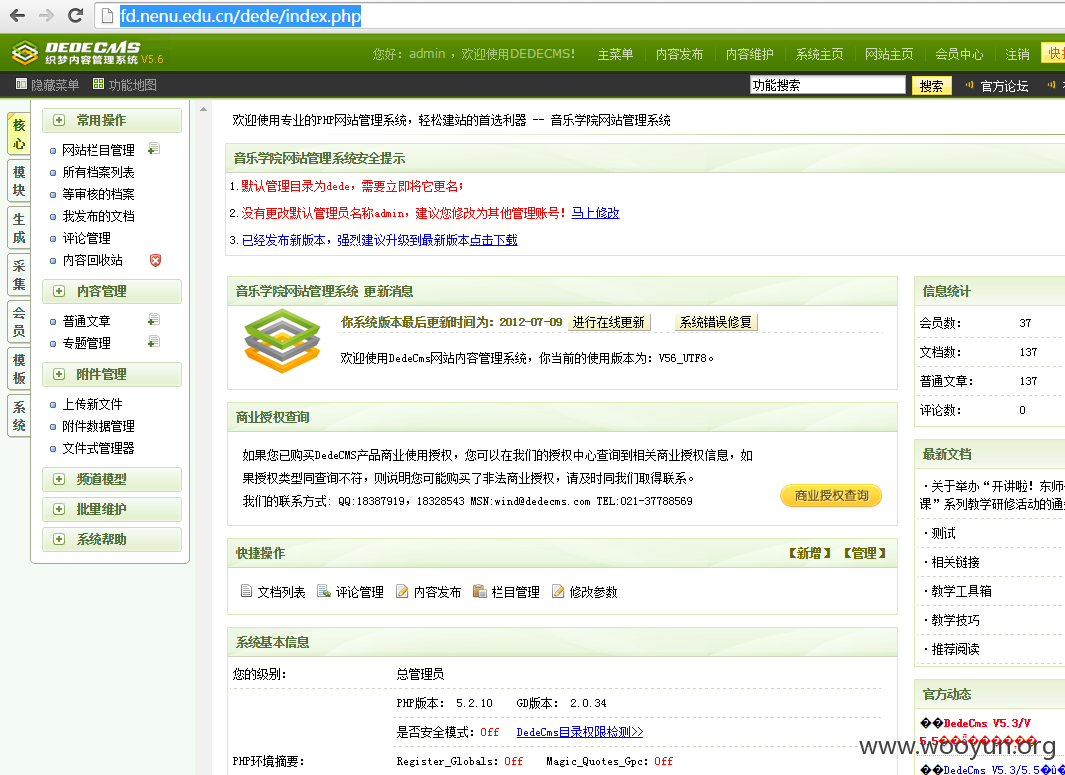Screen dimensions: 1065x775
Task: Open the 教学工具箱 latest document
Action: pos(961,592)
